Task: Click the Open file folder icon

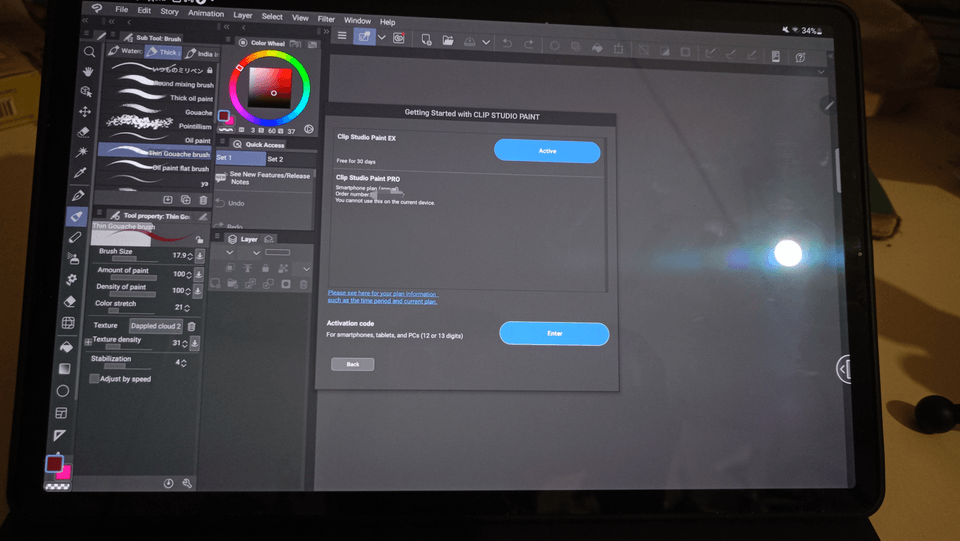Action: 448,40
